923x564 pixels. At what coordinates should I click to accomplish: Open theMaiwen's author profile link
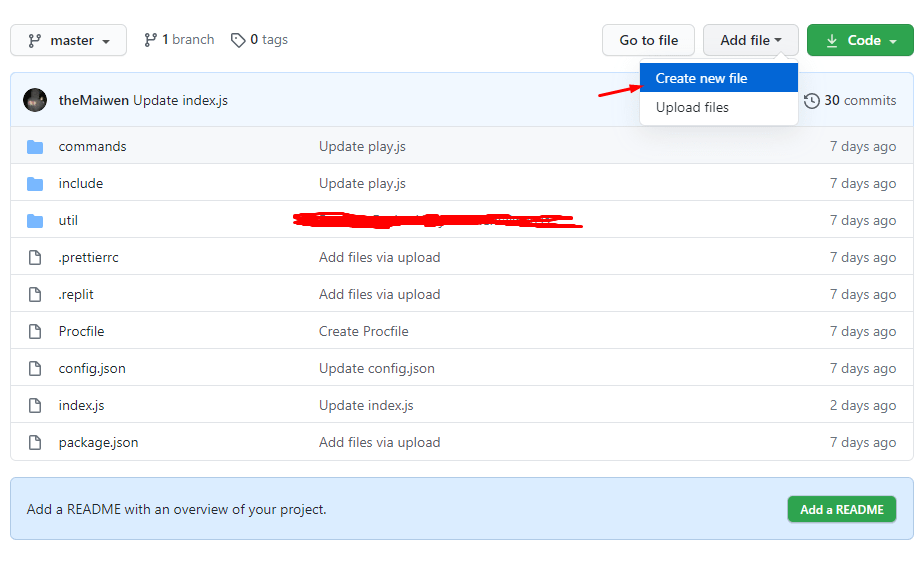94,100
